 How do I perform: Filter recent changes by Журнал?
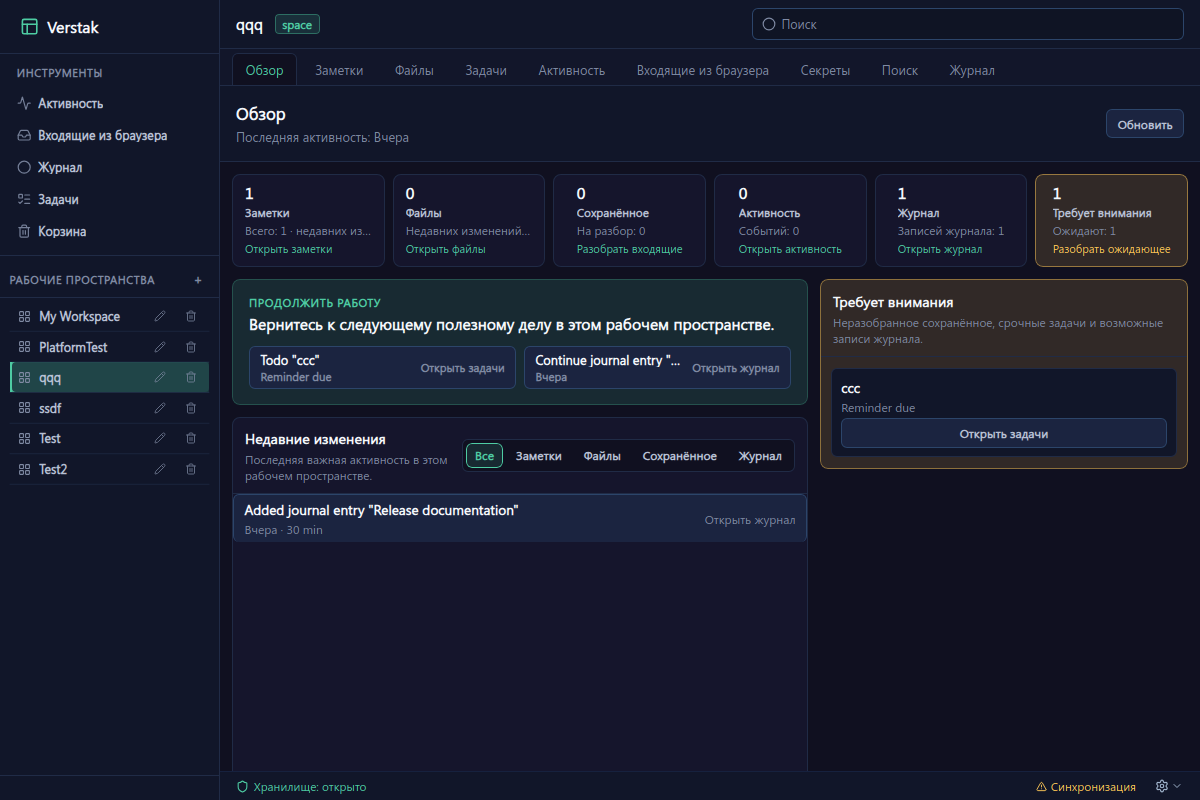(x=760, y=456)
